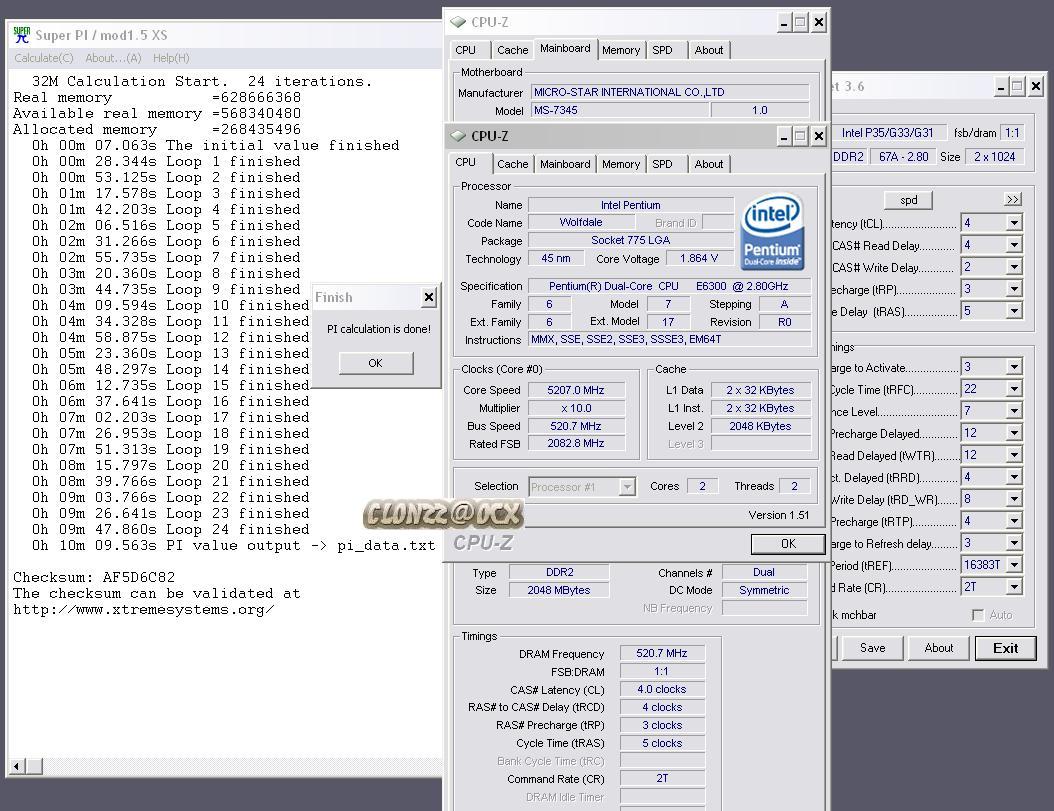Click the DRAM Frequency value 520.7 MHz

click(x=661, y=653)
